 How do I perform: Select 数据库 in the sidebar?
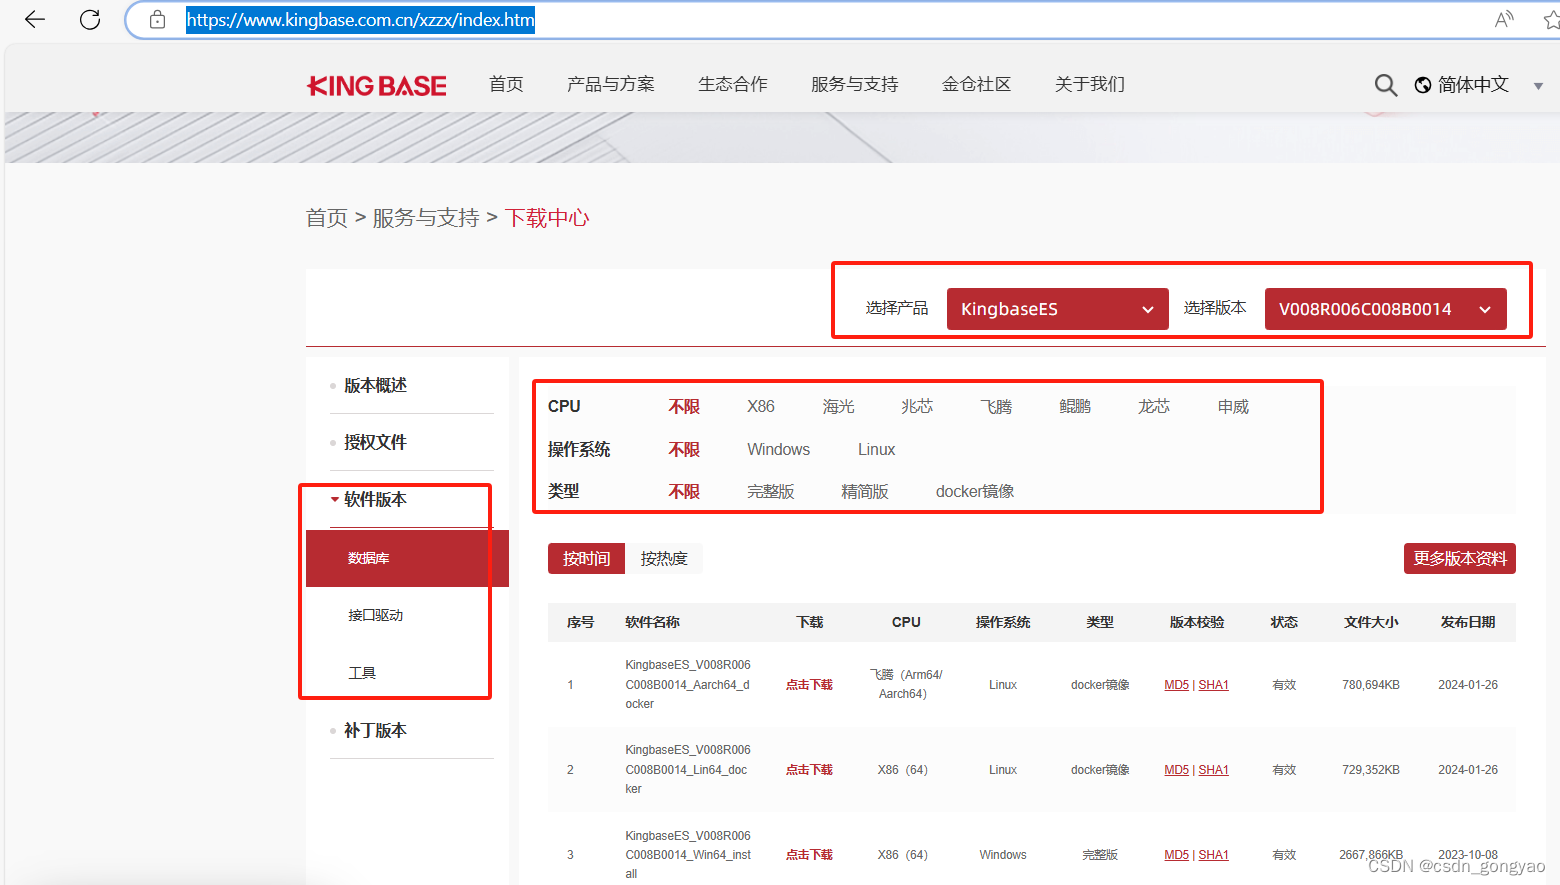coord(407,558)
